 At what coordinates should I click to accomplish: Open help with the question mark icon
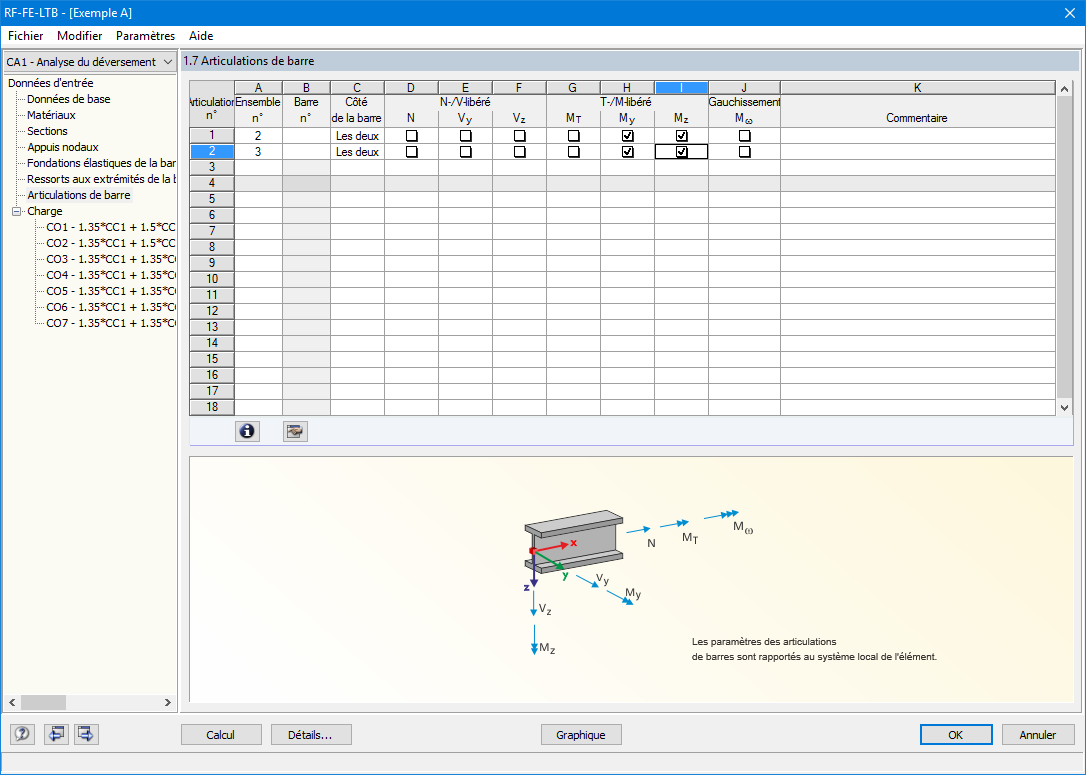[x=22, y=733]
